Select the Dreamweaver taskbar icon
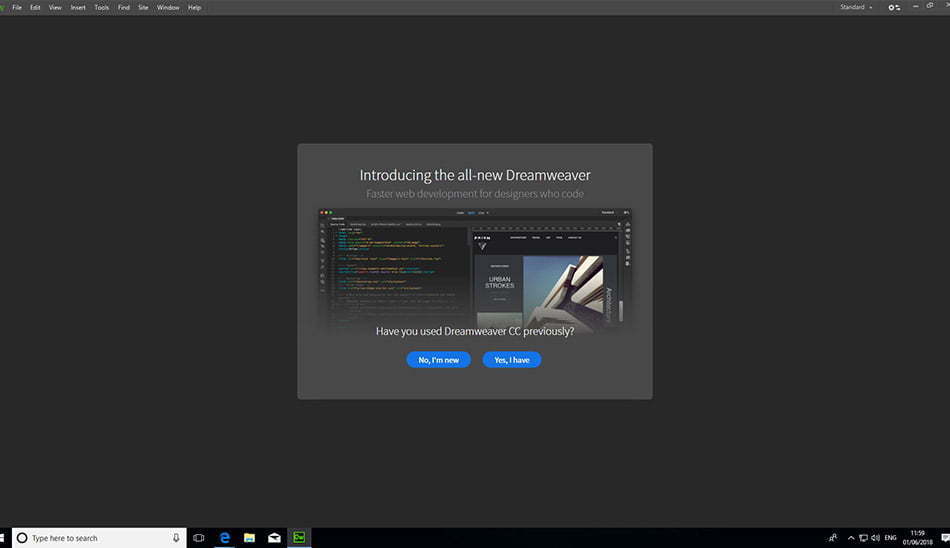The height and width of the screenshot is (548, 950). [x=299, y=538]
